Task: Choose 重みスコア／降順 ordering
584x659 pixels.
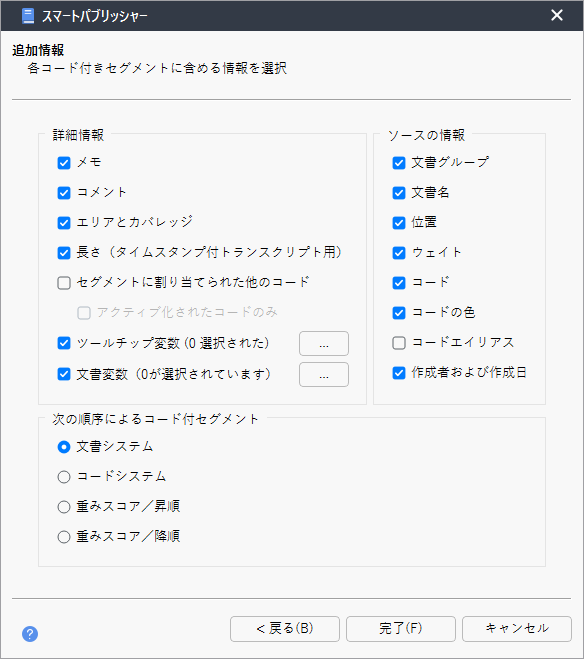Action: (64, 537)
